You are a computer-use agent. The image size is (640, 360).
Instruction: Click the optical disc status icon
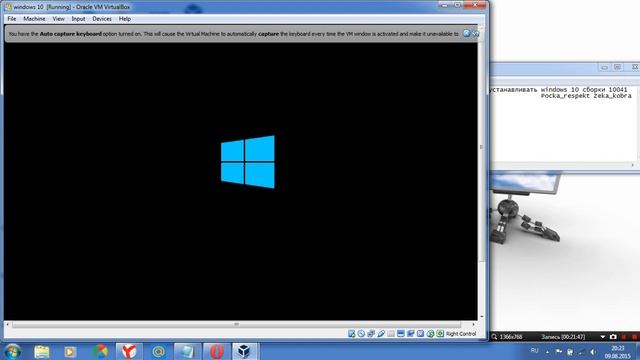[361, 333]
